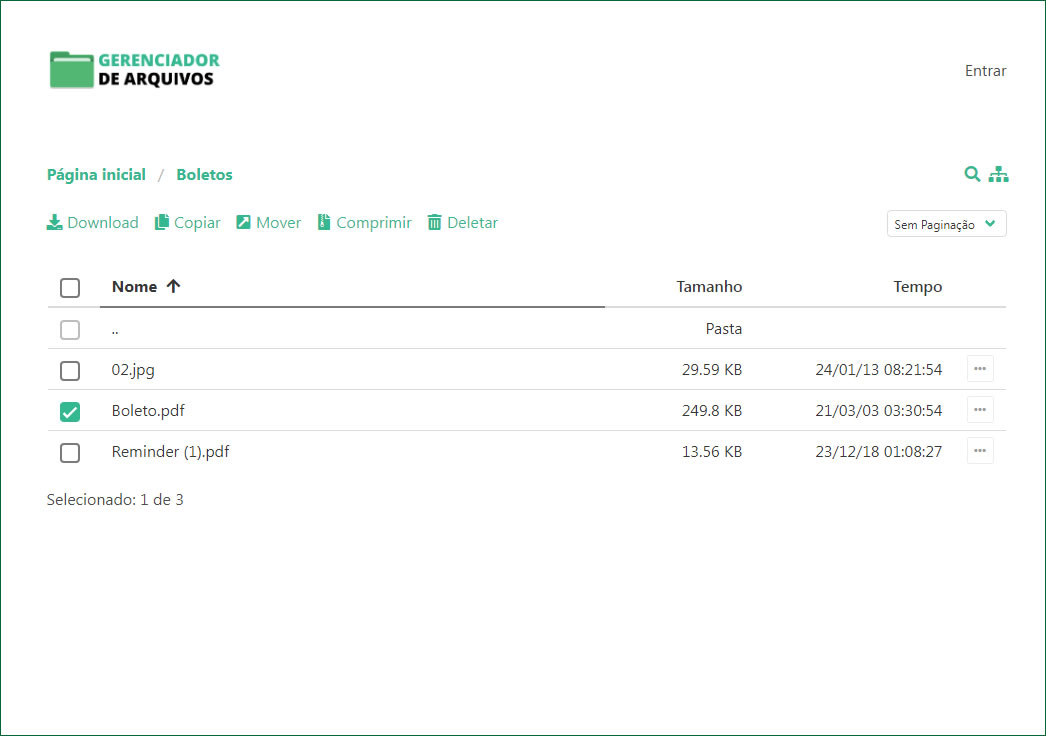Click the Copiar copy icon
The image size is (1046, 736).
tap(161, 222)
